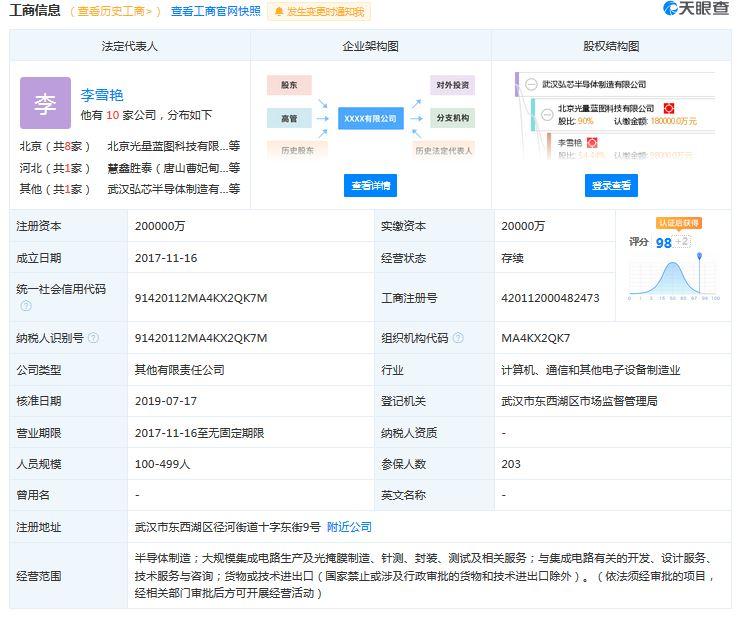Select the 高管 box in structure diagram
The image size is (739, 617).
tap(289, 118)
